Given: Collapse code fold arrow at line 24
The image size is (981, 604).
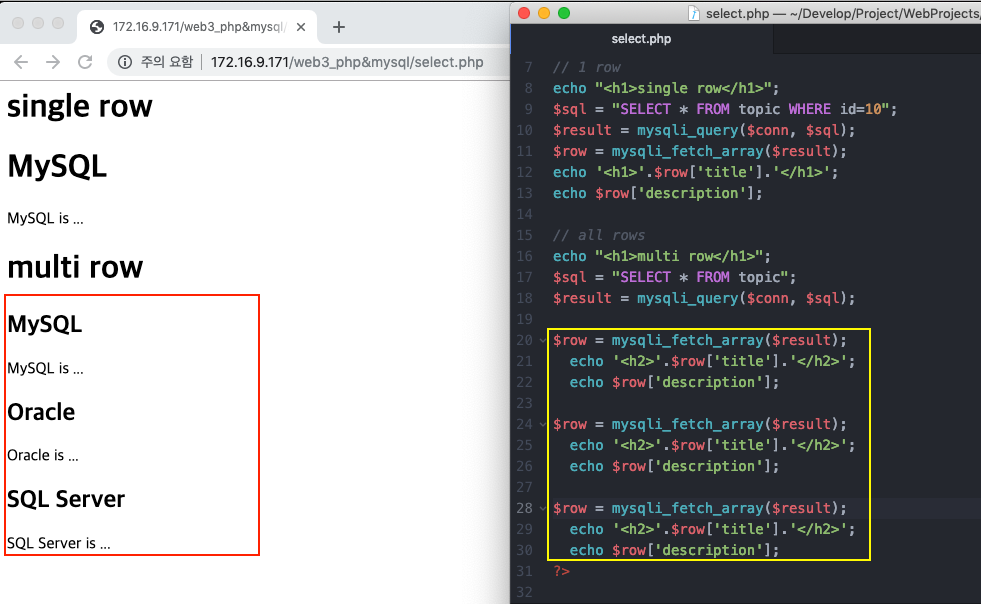Looking at the screenshot, I should (542, 424).
